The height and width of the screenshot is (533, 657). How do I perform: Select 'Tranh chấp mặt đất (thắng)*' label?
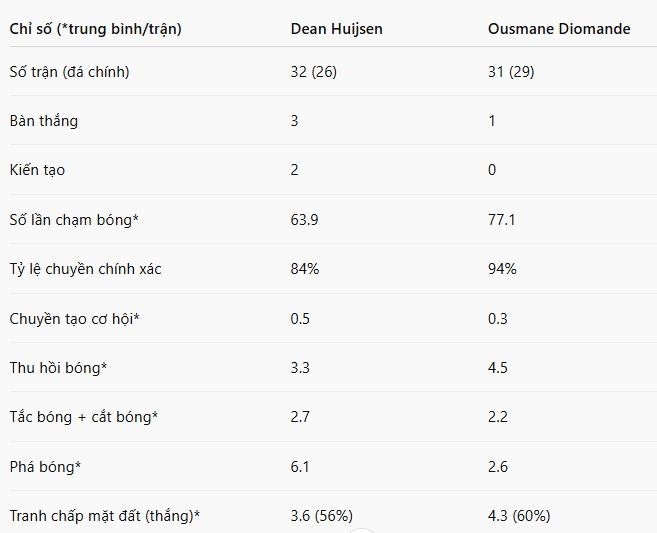click(x=105, y=516)
